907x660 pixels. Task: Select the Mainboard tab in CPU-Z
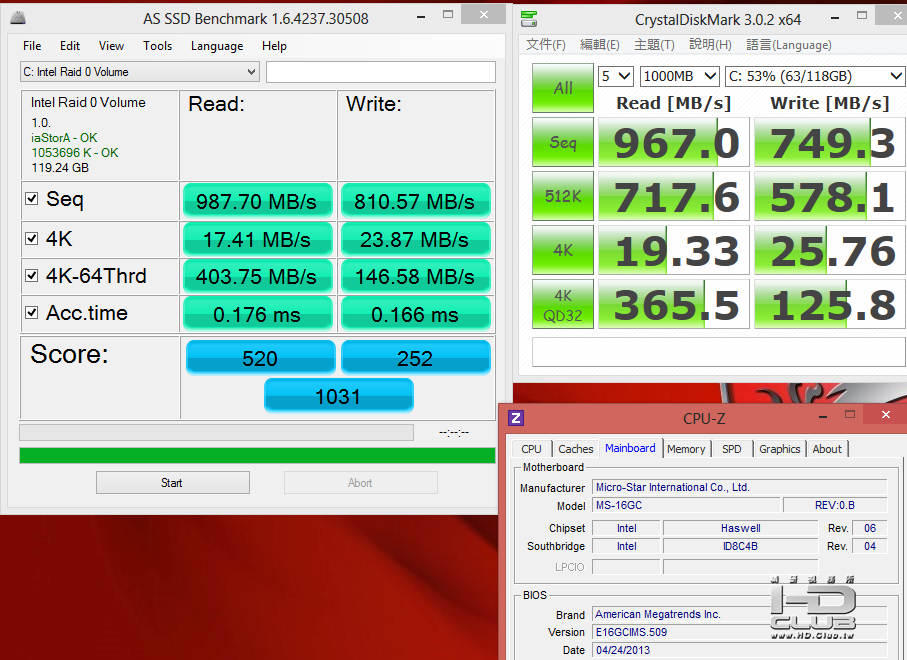[630, 448]
